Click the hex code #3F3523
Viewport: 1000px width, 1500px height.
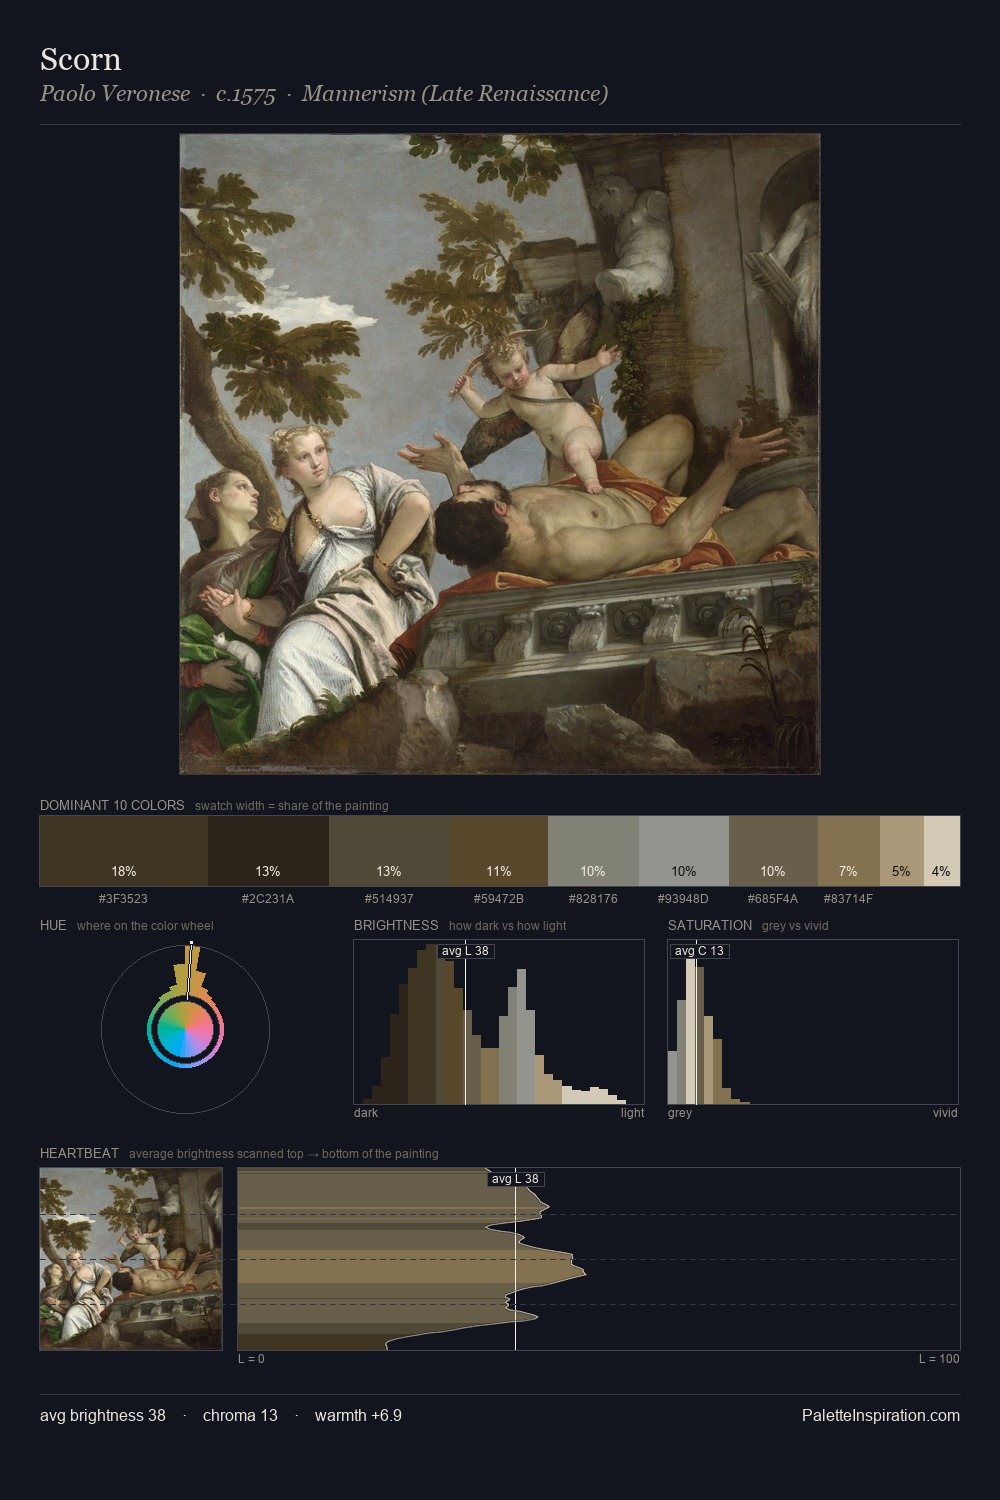(123, 899)
